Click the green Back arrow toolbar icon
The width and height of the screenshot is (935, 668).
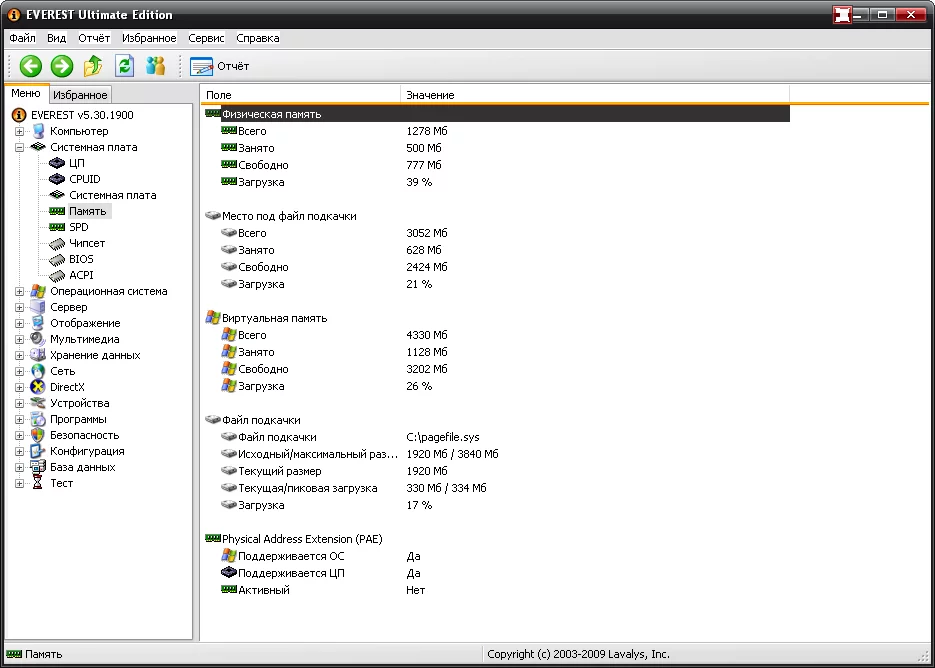(30, 66)
